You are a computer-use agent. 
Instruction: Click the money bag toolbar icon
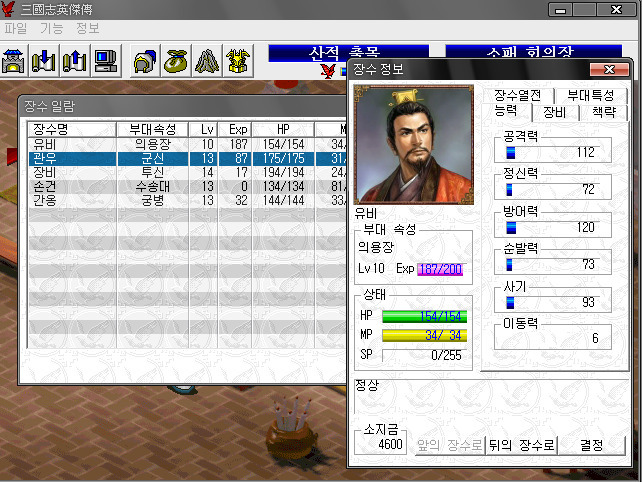tap(176, 61)
